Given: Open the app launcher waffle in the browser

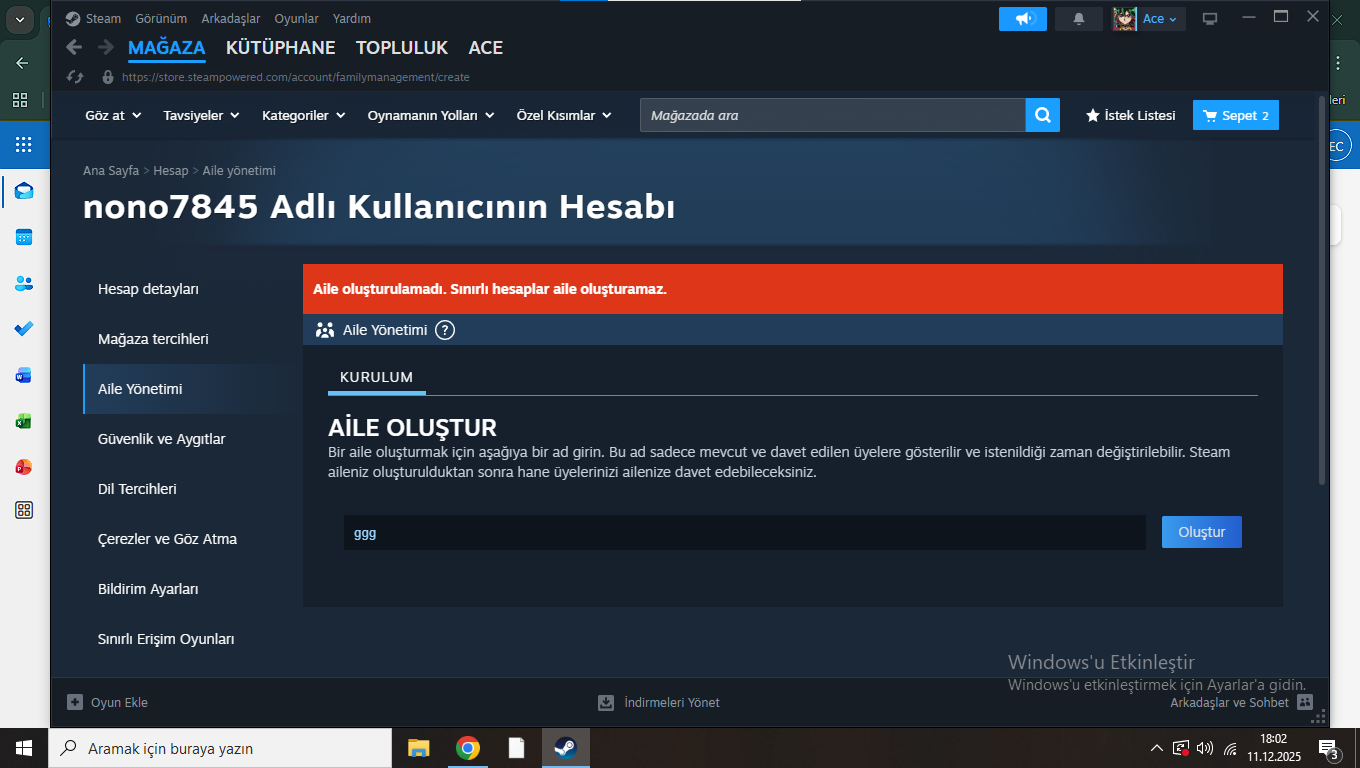Looking at the screenshot, I should click(24, 145).
